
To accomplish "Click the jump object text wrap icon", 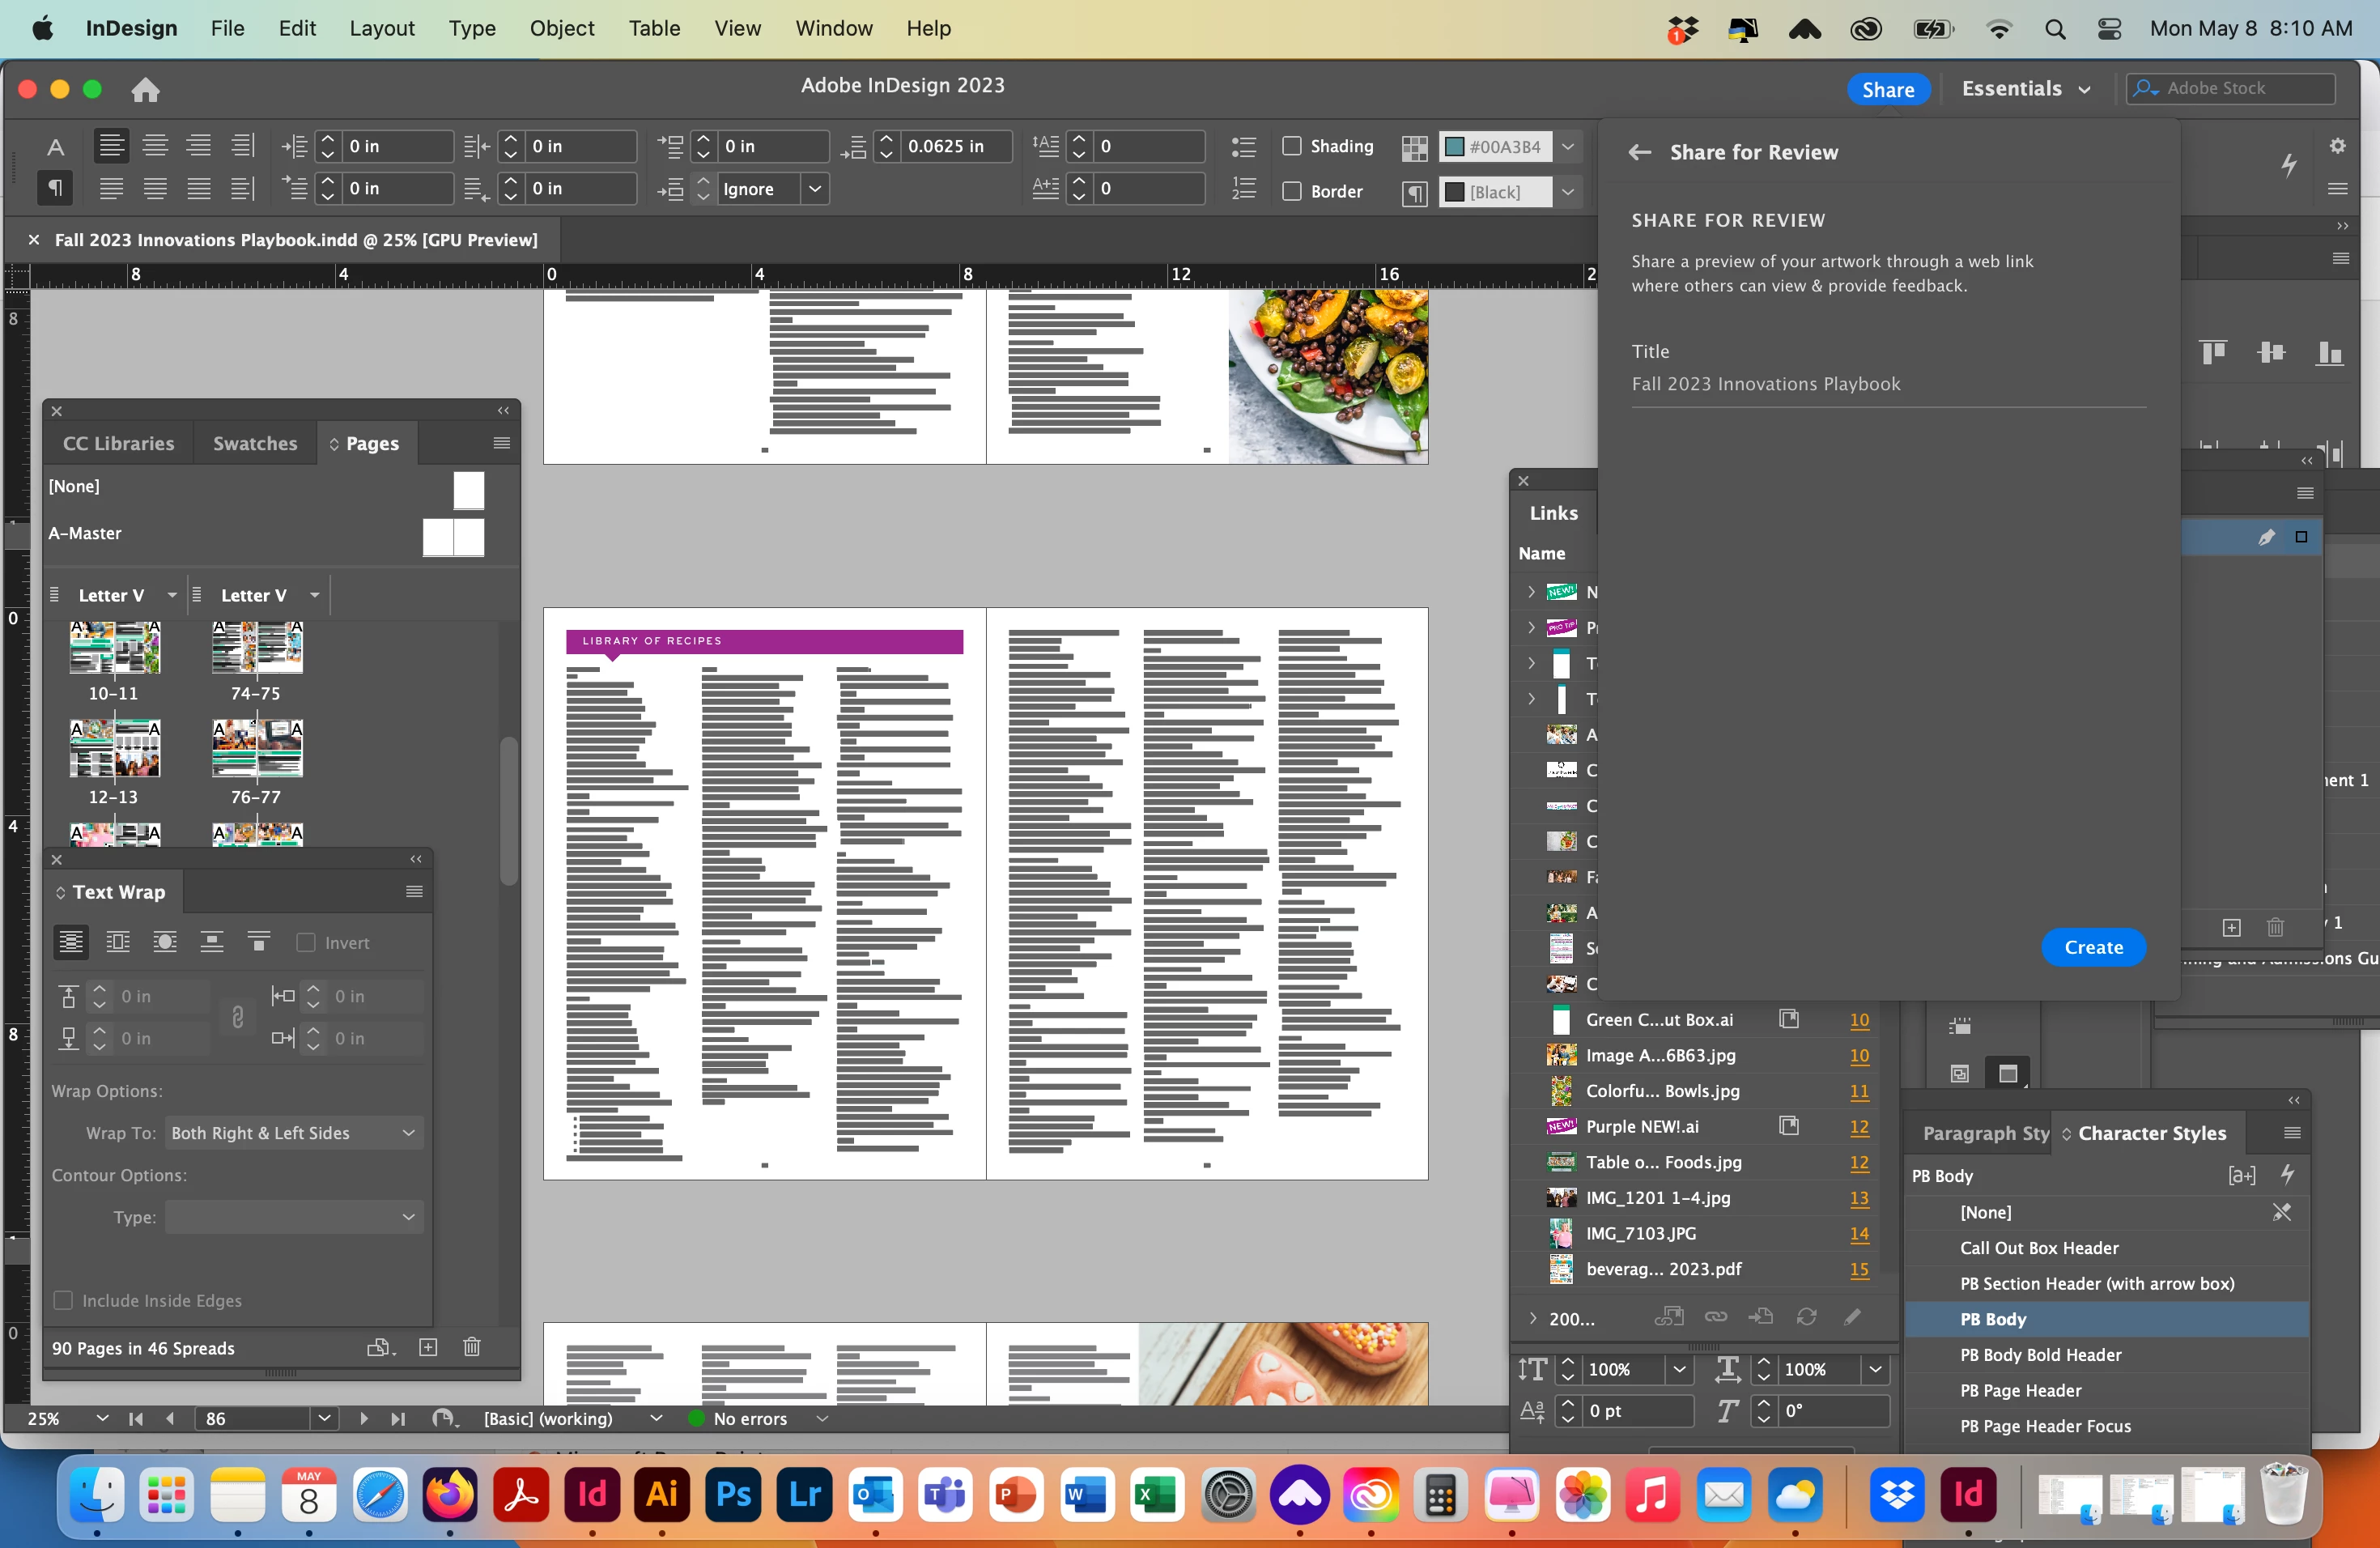I will click(x=212, y=942).
